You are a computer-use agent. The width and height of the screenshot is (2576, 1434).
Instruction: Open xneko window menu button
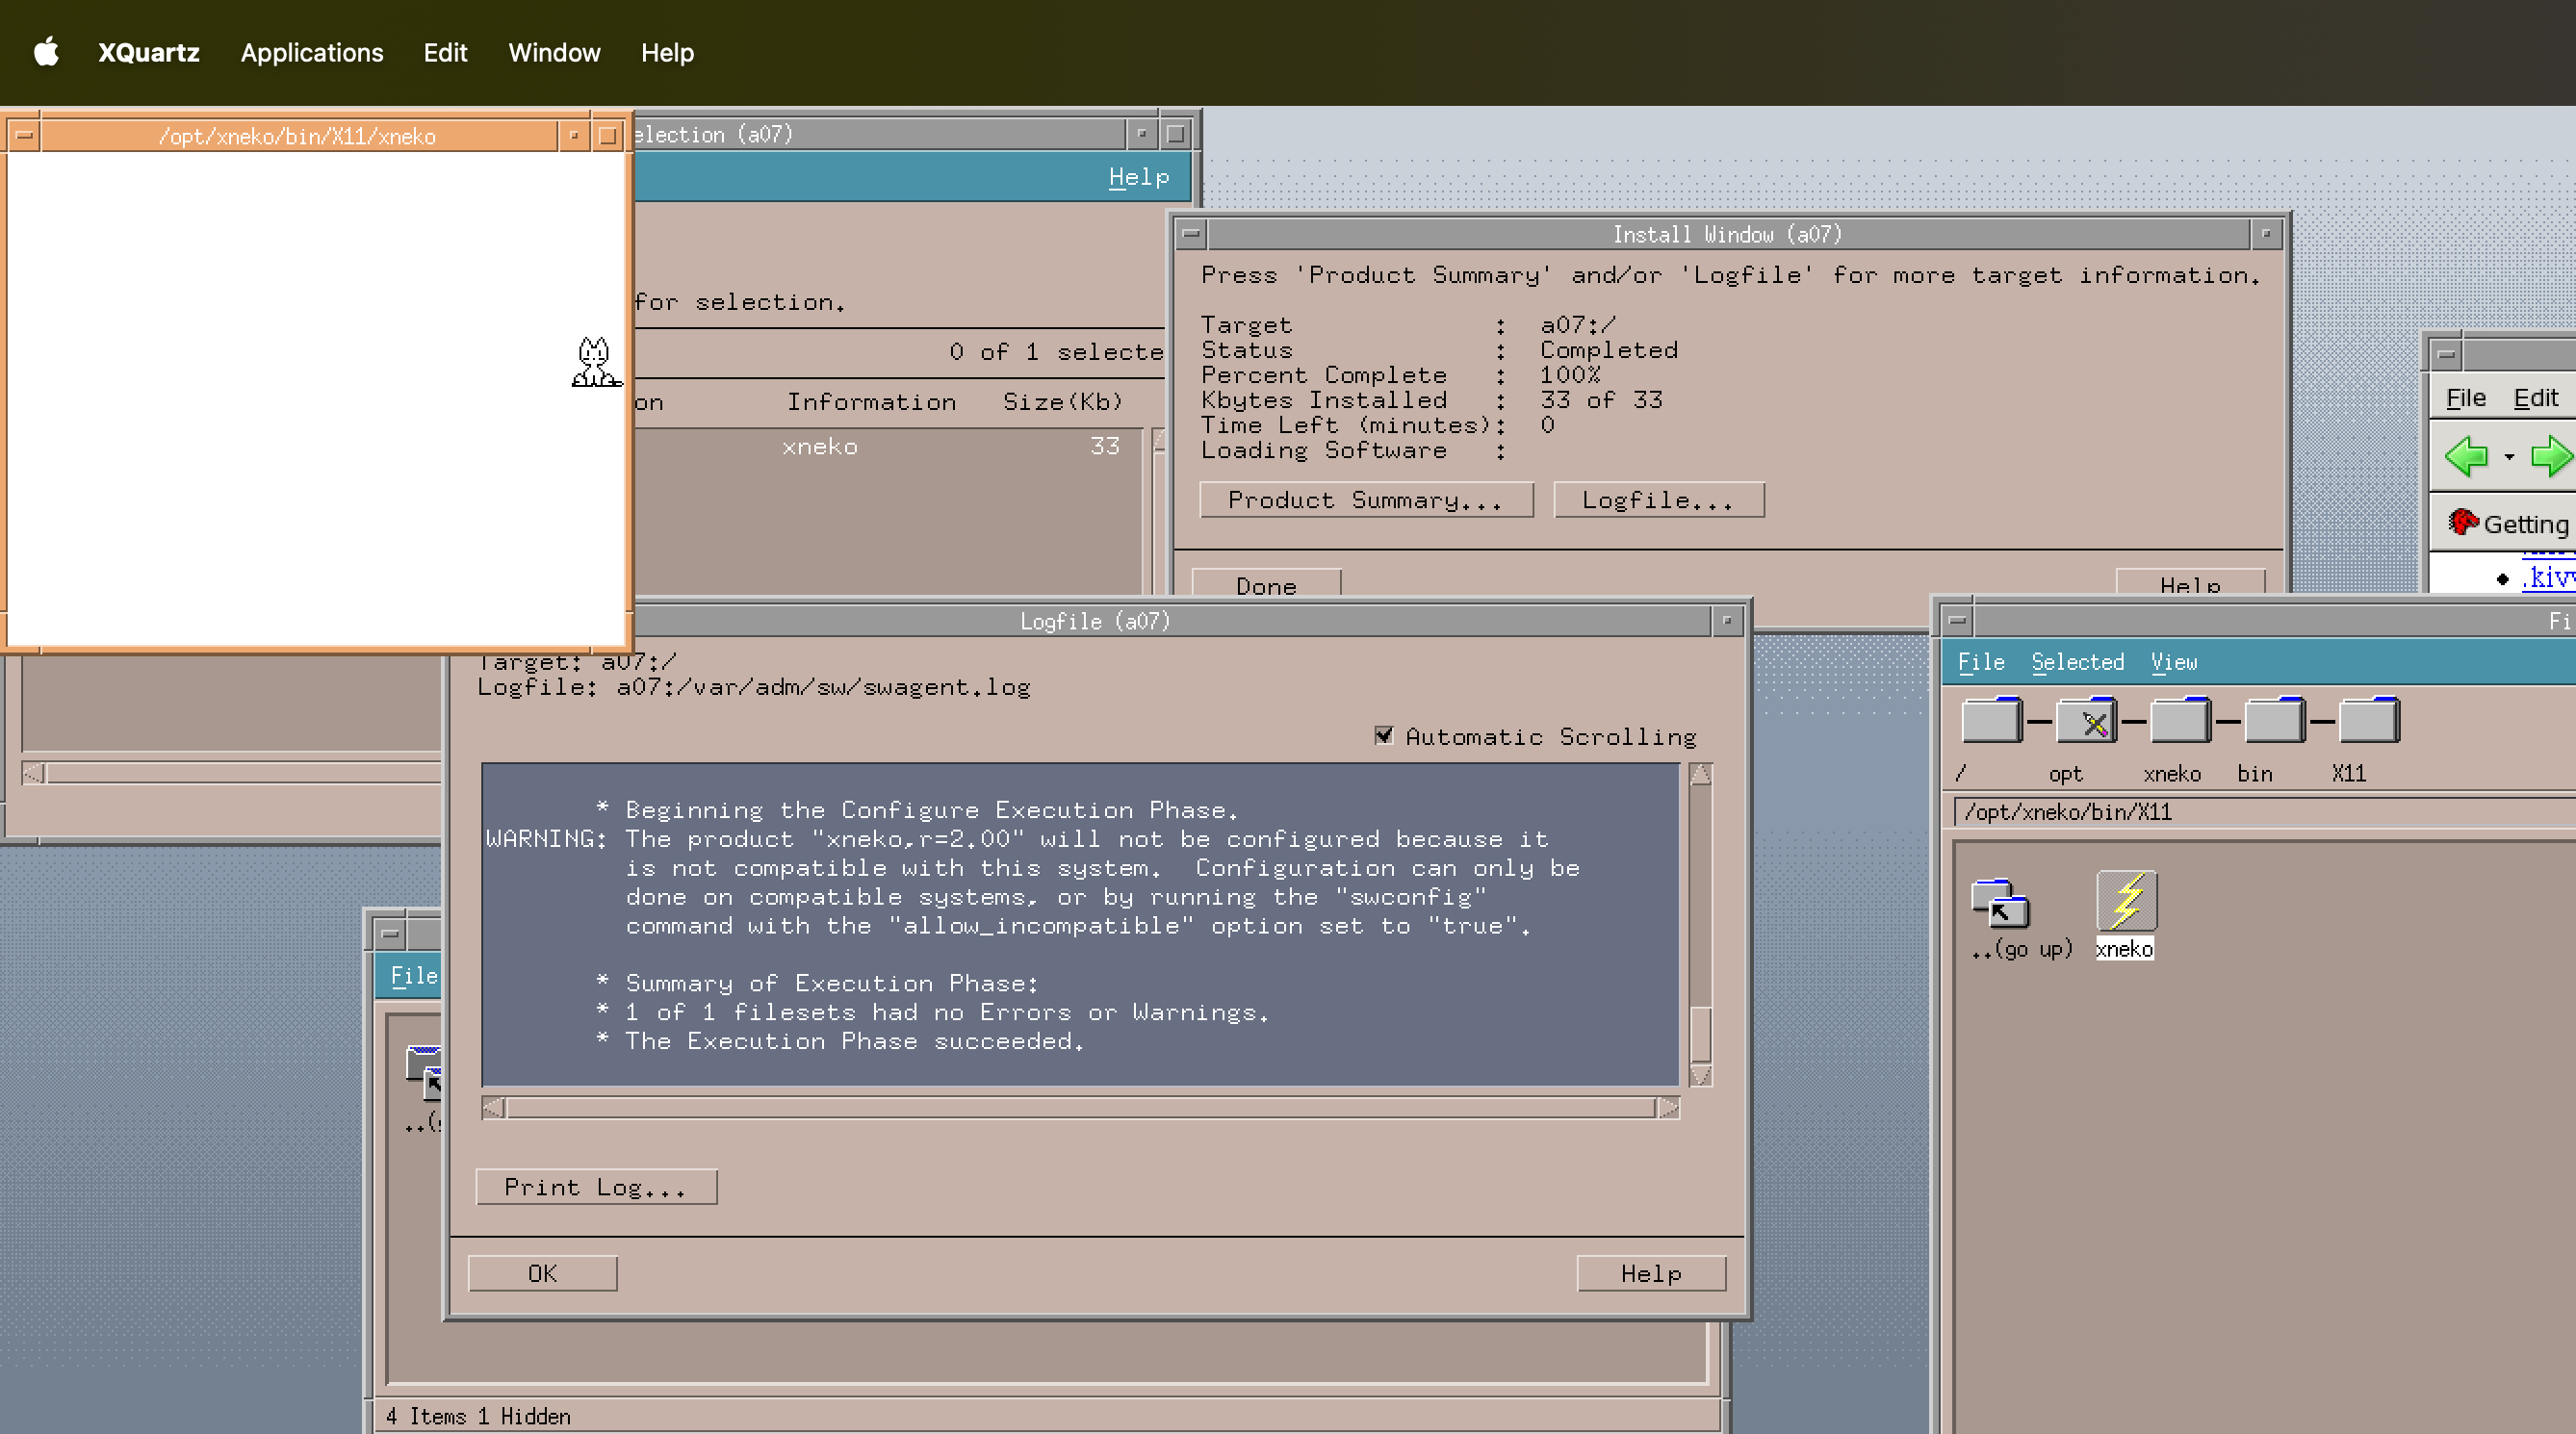[x=24, y=135]
